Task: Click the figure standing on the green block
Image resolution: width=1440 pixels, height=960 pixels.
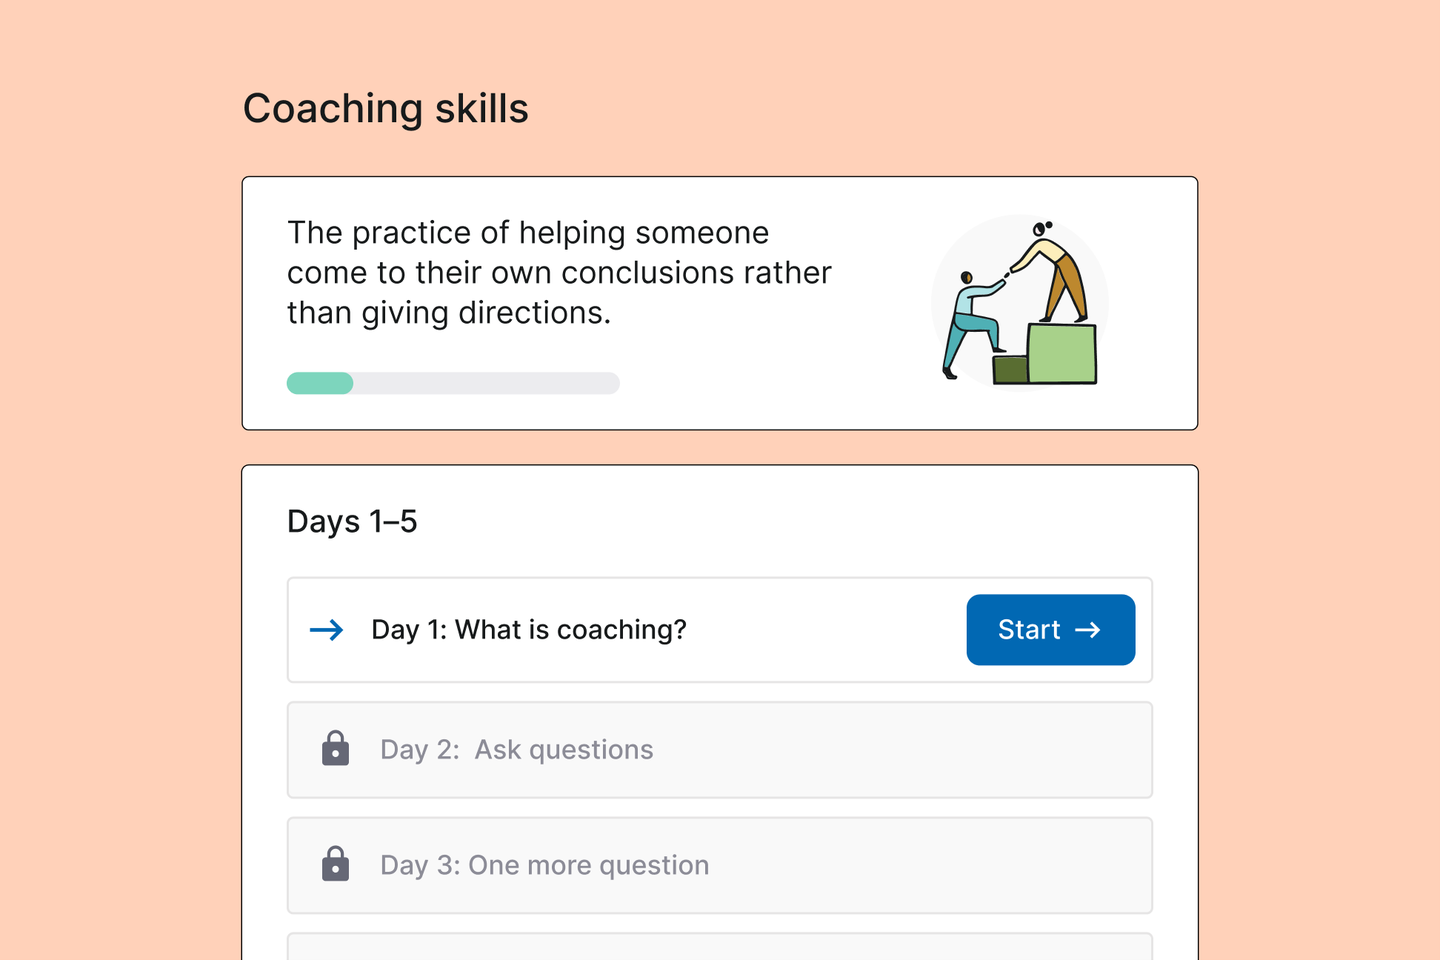Action: coord(1050,270)
